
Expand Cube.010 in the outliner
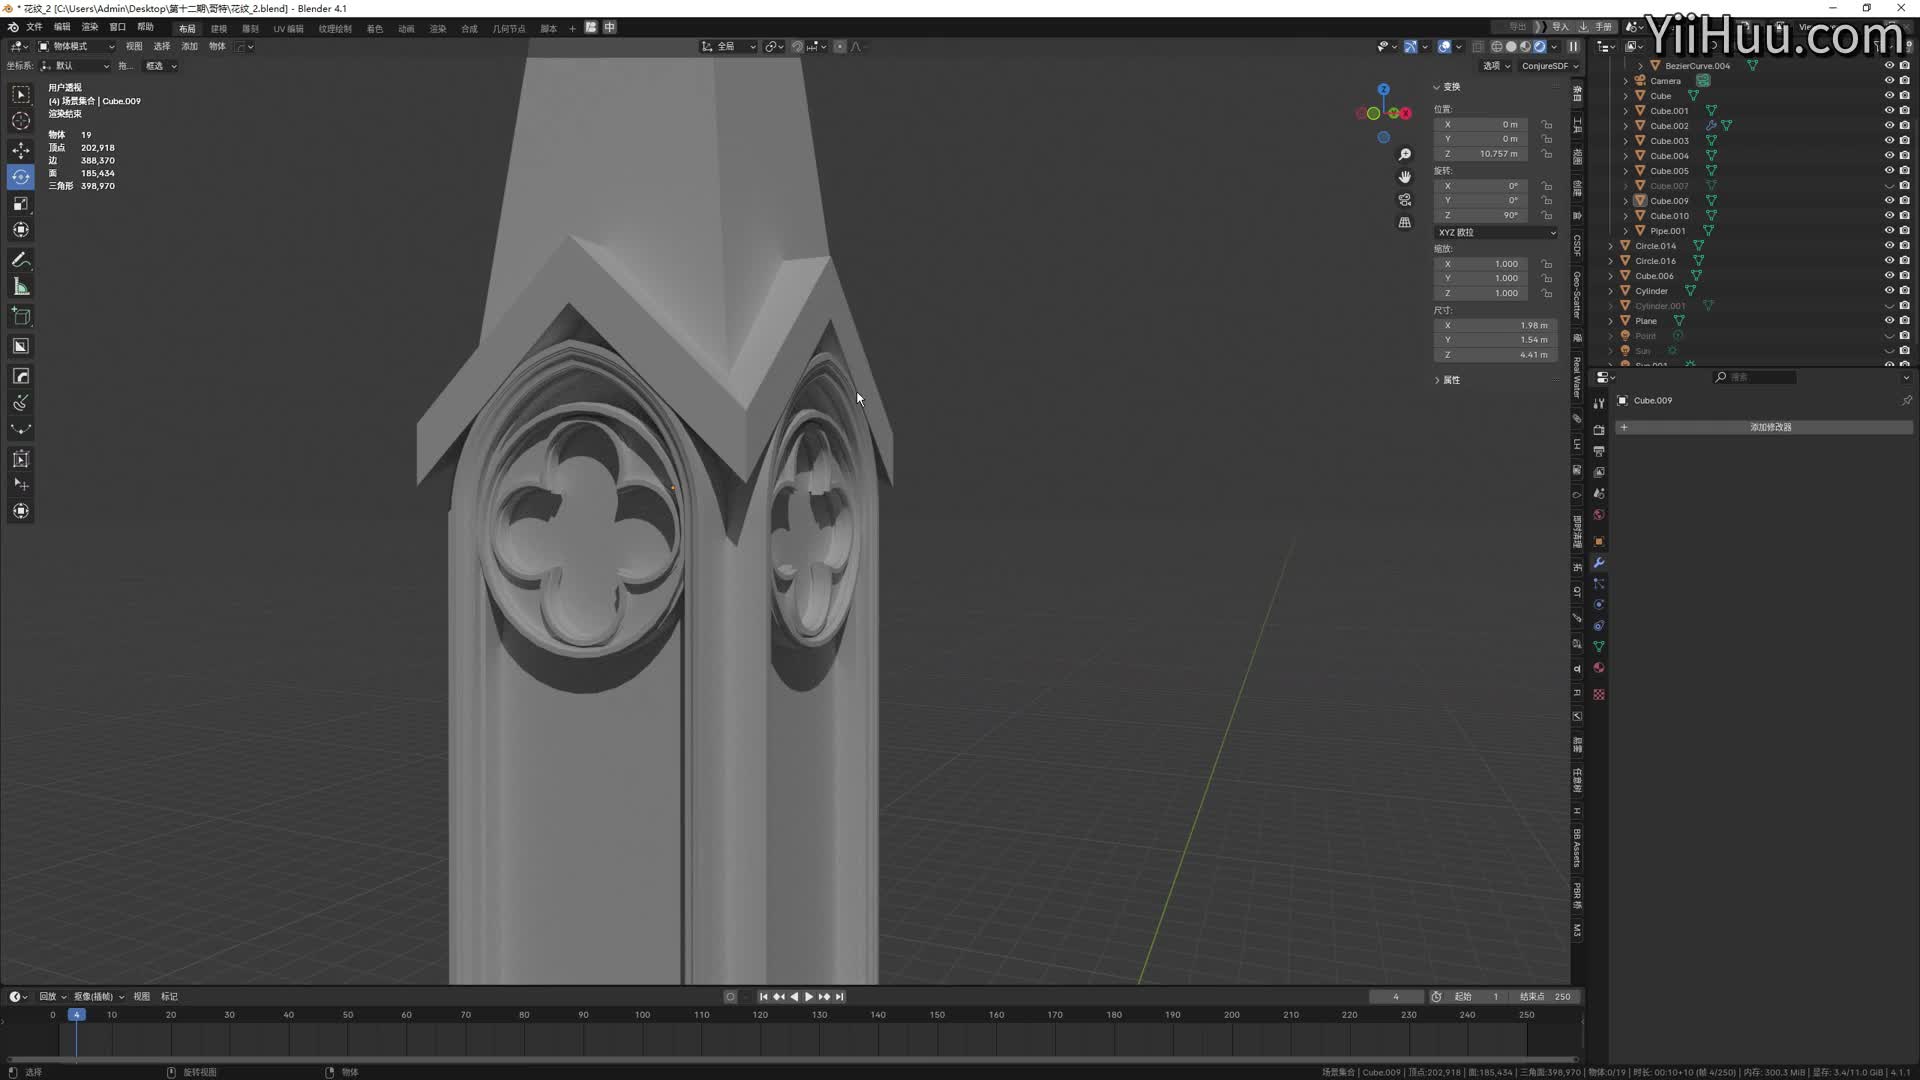coord(1626,216)
